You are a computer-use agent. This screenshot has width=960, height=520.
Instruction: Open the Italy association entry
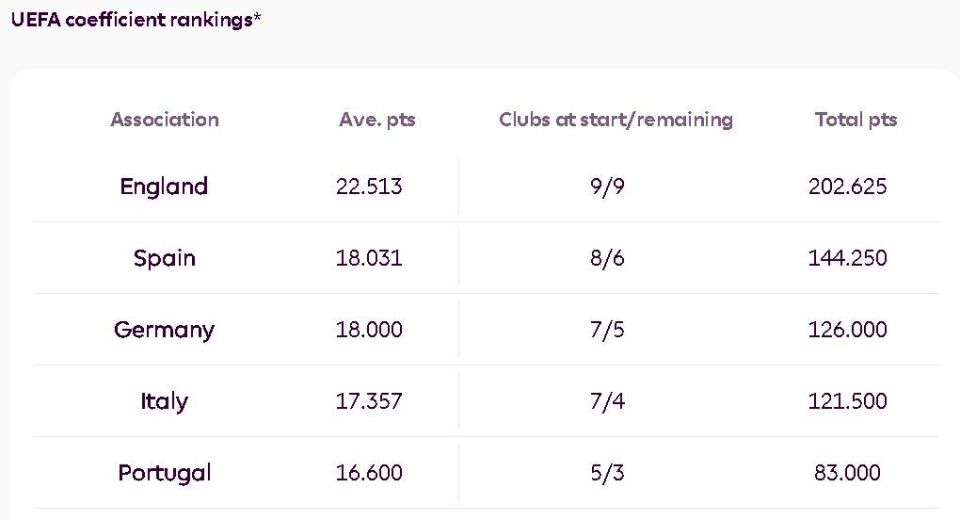(164, 401)
